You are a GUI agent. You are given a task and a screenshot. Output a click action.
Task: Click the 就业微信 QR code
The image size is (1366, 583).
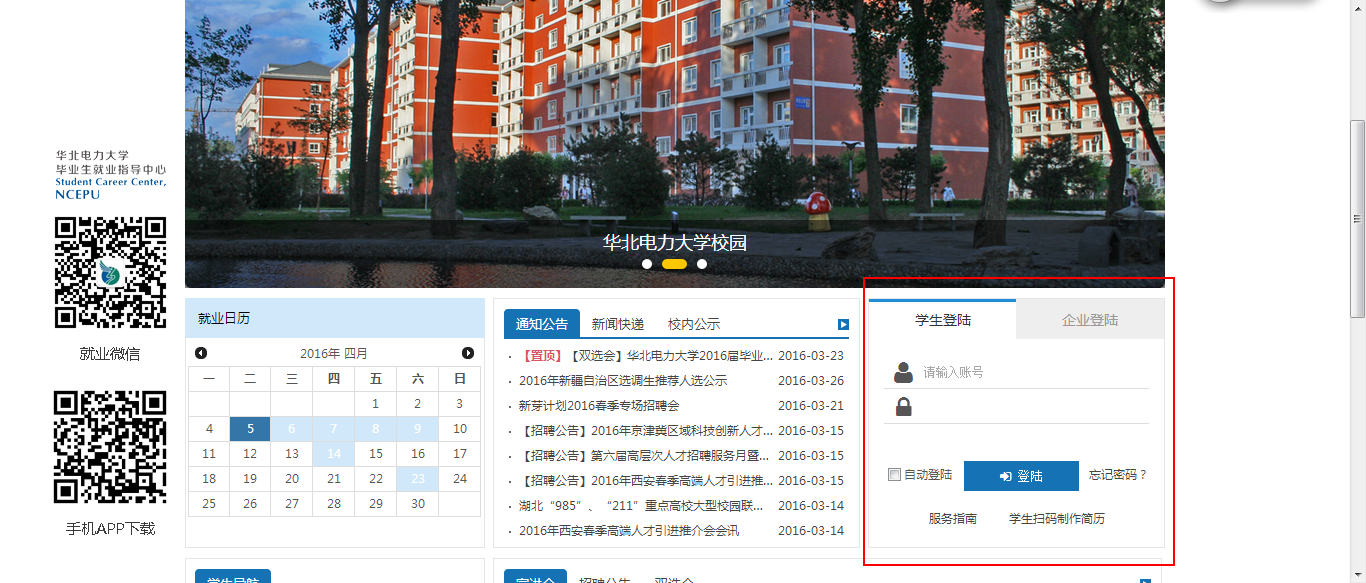pos(110,273)
